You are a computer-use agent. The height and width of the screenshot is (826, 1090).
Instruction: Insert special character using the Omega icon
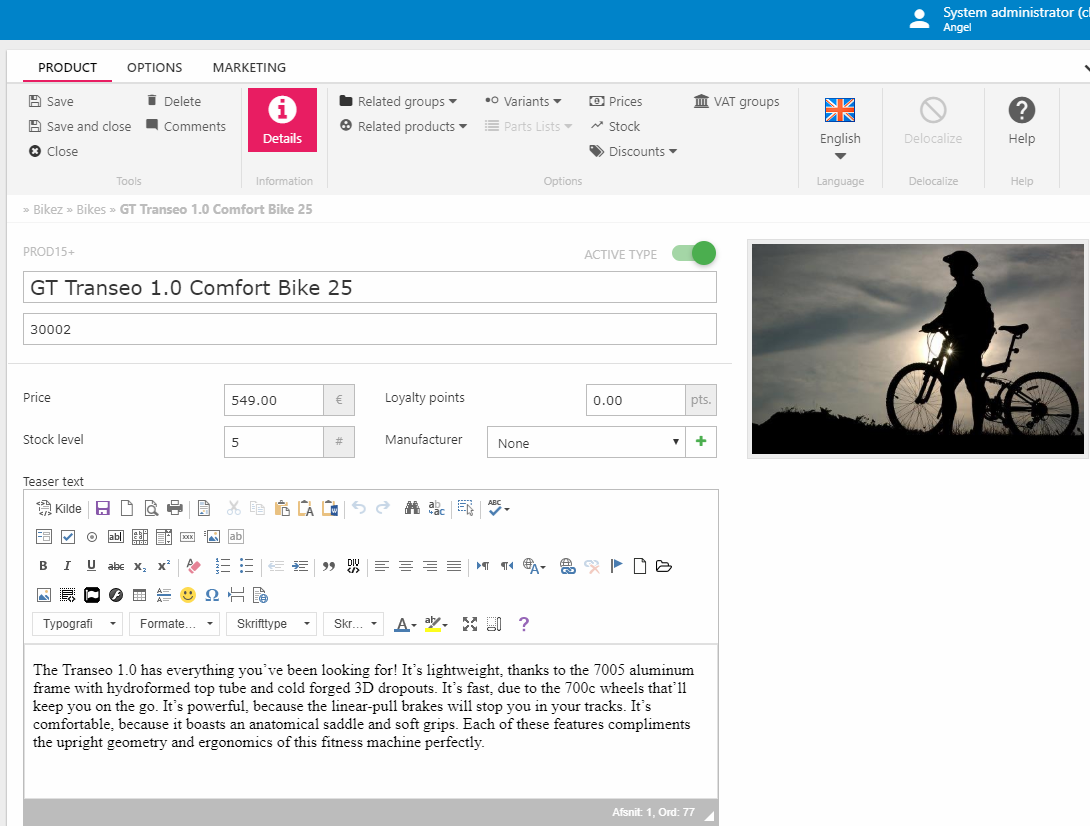tap(211, 595)
